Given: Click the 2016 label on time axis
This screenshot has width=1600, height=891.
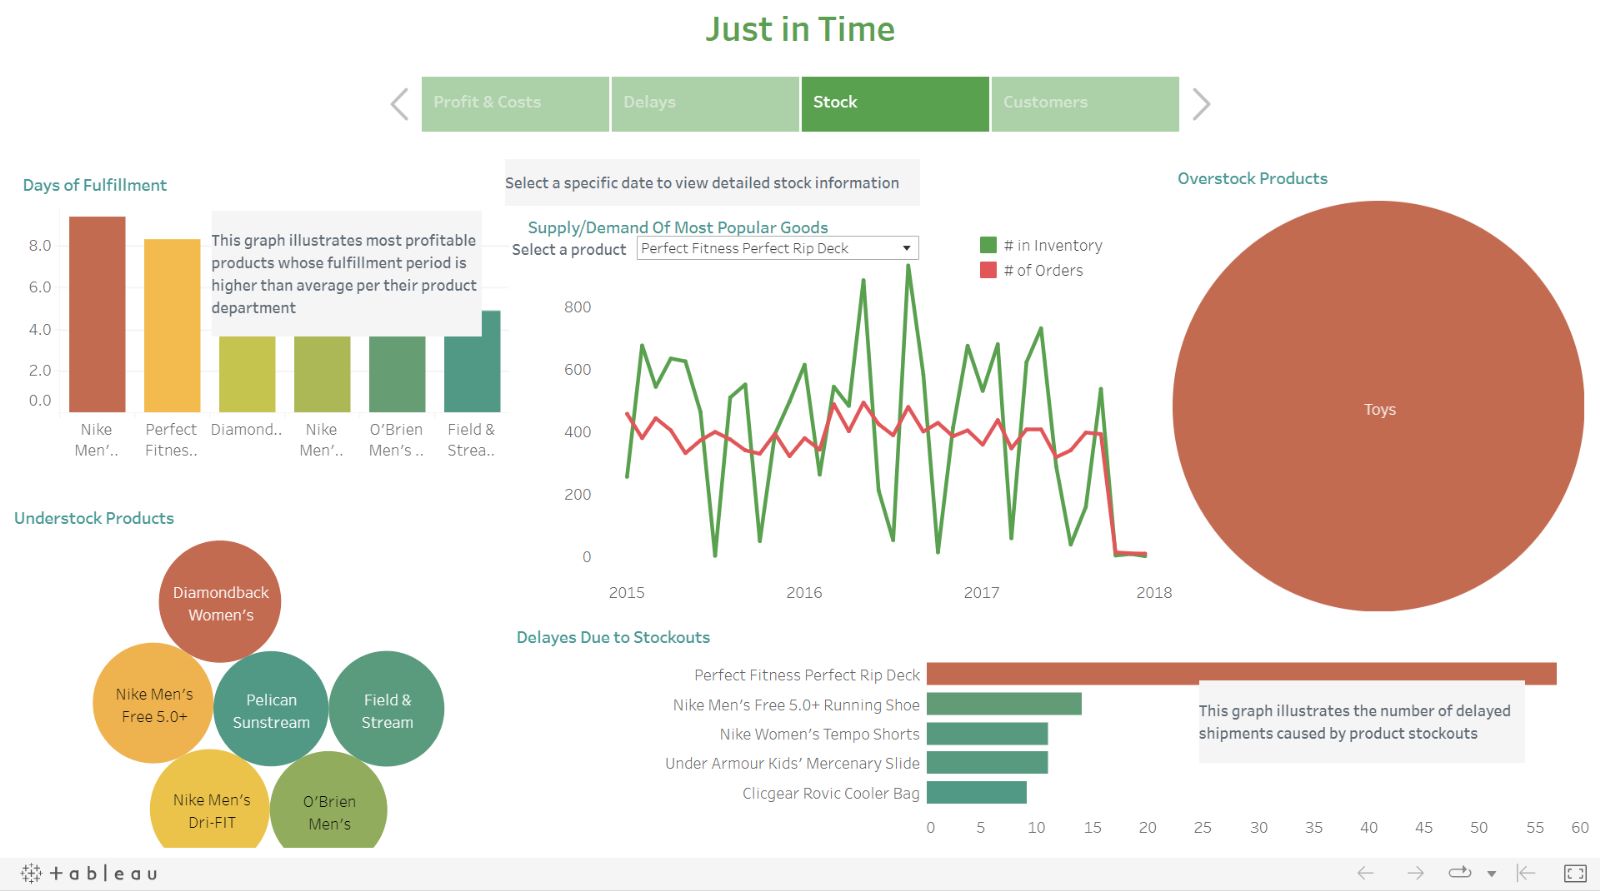Looking at the screenshot, I should point(804,592).
